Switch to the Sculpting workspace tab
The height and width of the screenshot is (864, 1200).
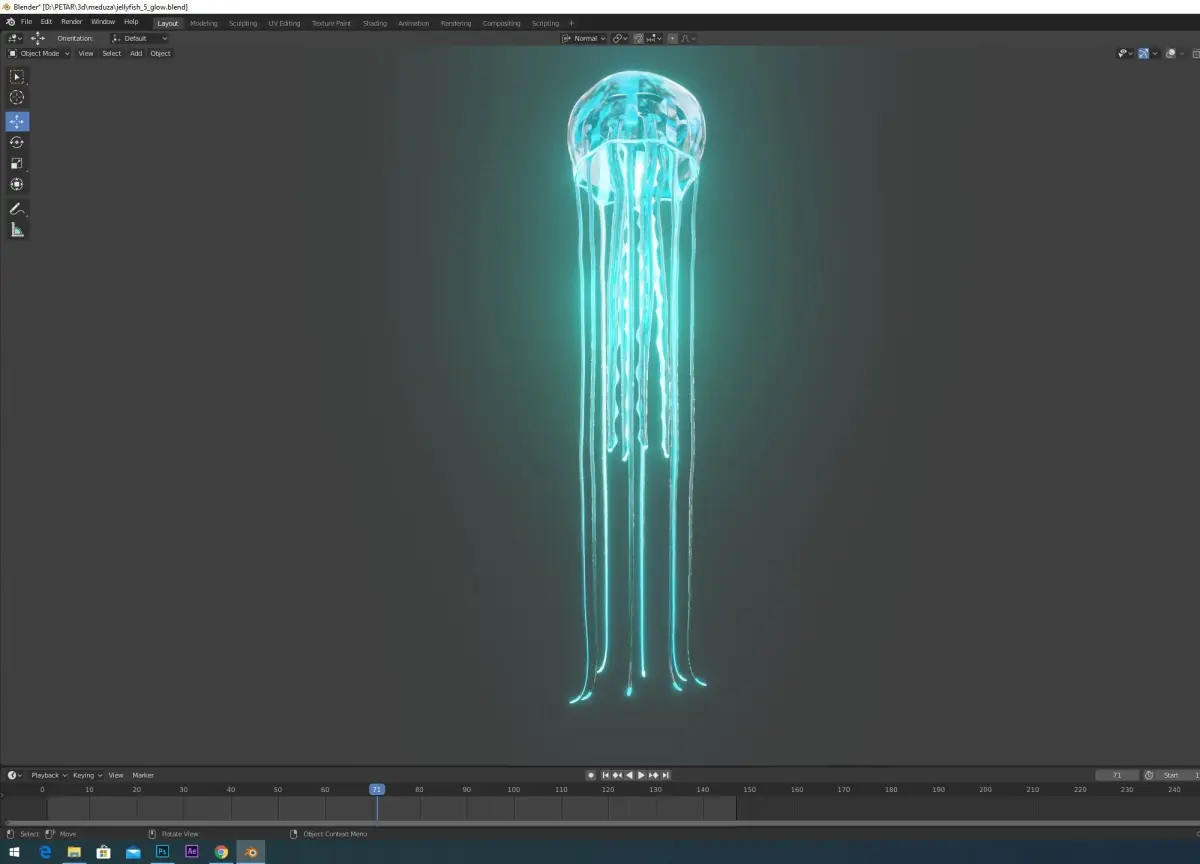(x=243, y=23)
